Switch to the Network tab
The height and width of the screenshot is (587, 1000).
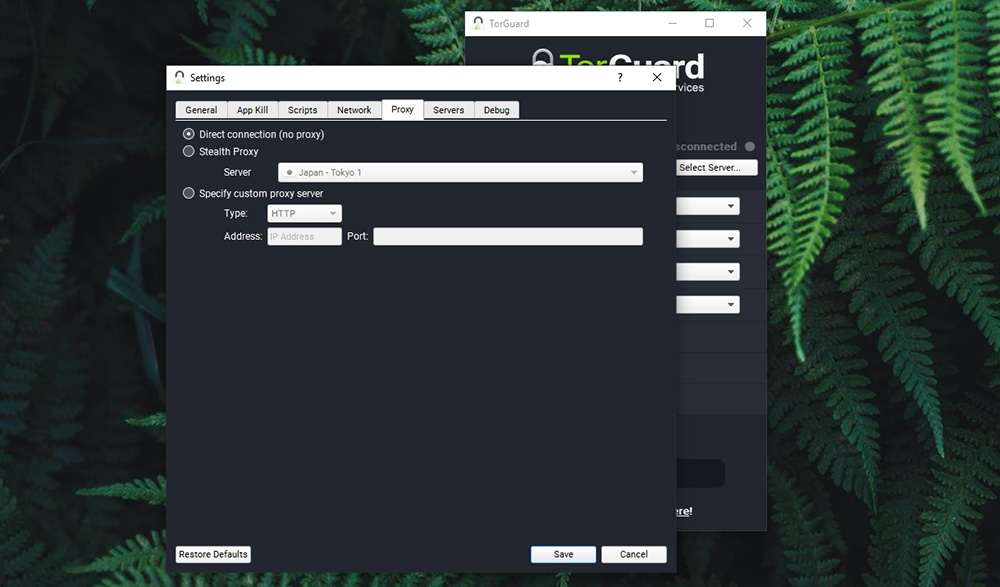pyautogui.click(x=354, y=110)
